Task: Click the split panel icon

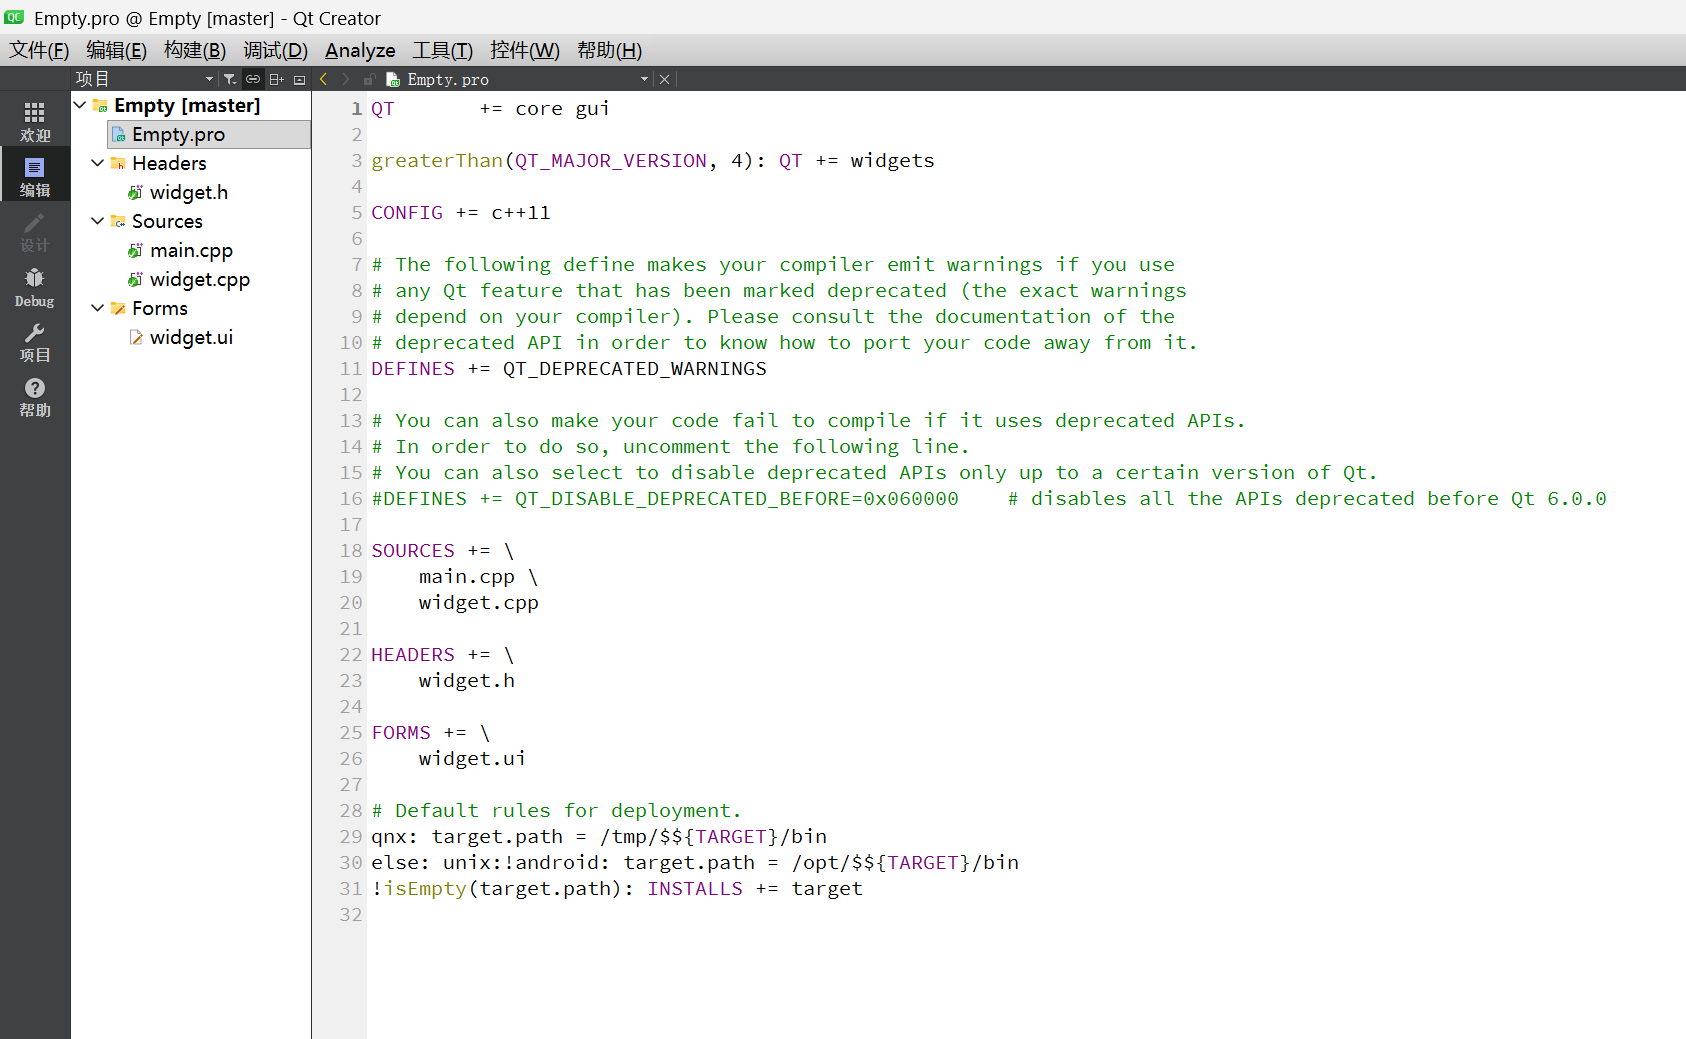Action: pyautogui.click(x=276, y=79)
